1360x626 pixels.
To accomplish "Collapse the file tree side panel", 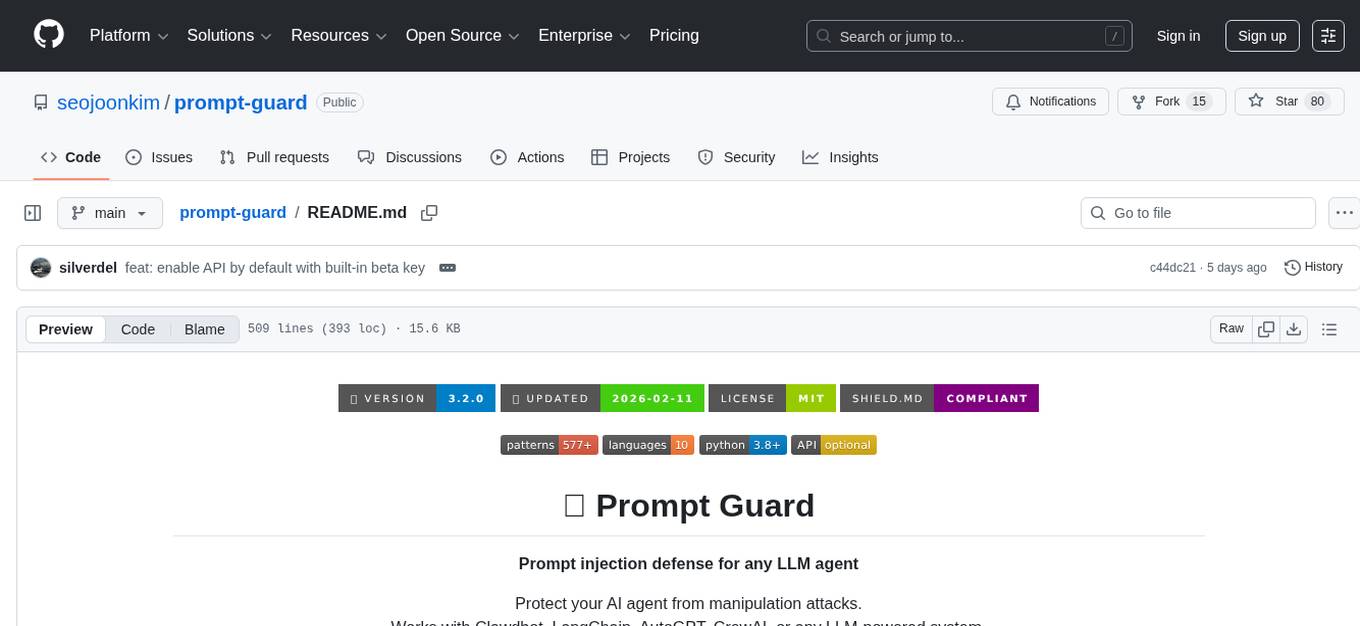I will click(33, 212).
